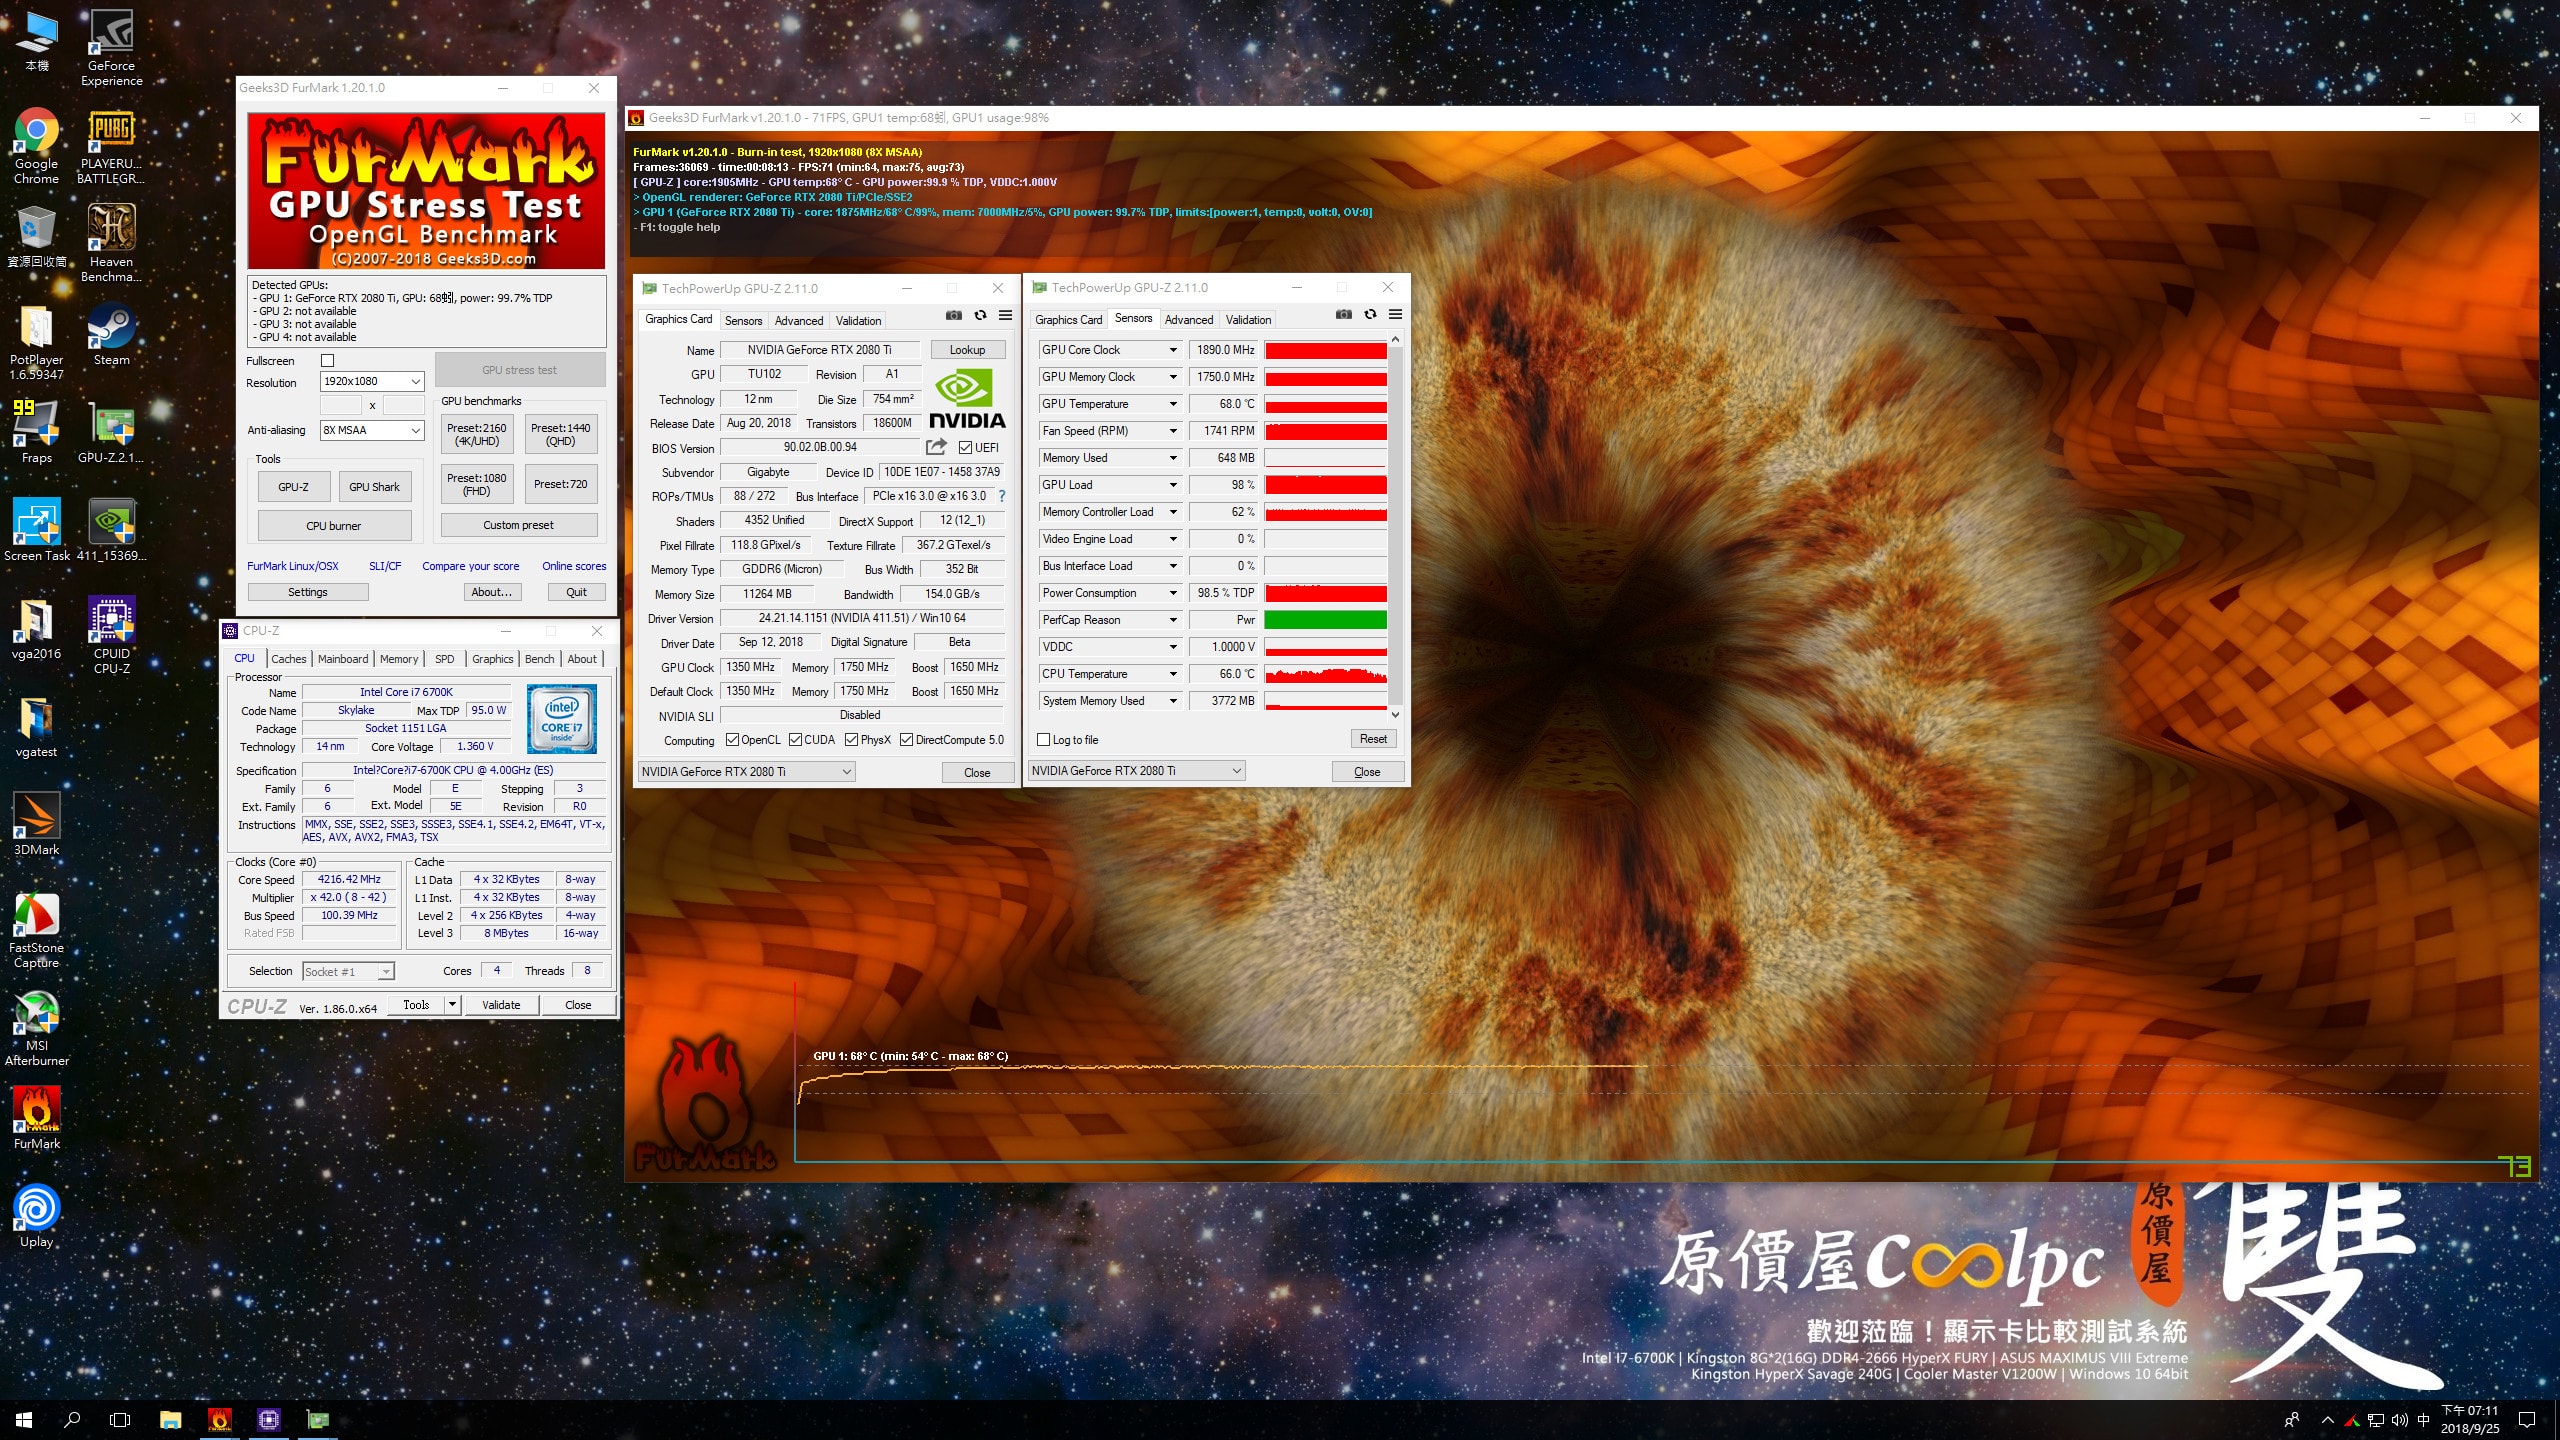Click the screenshot camera icon in GPU-Z Graphics Card window
The width and height of the screenshot is (2560, 1440).
pyautogui.click(x=954, y=315)
